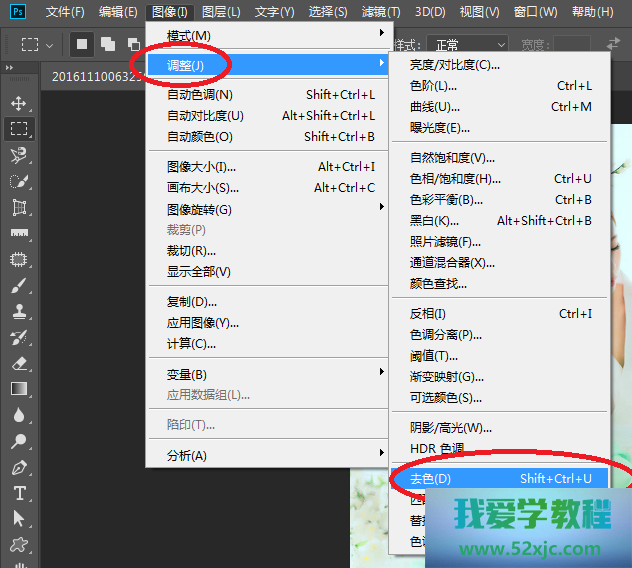This screenshot has width=632, height=568.
Task: Choose the Brush tool
Action: click(x=19, y=285)
